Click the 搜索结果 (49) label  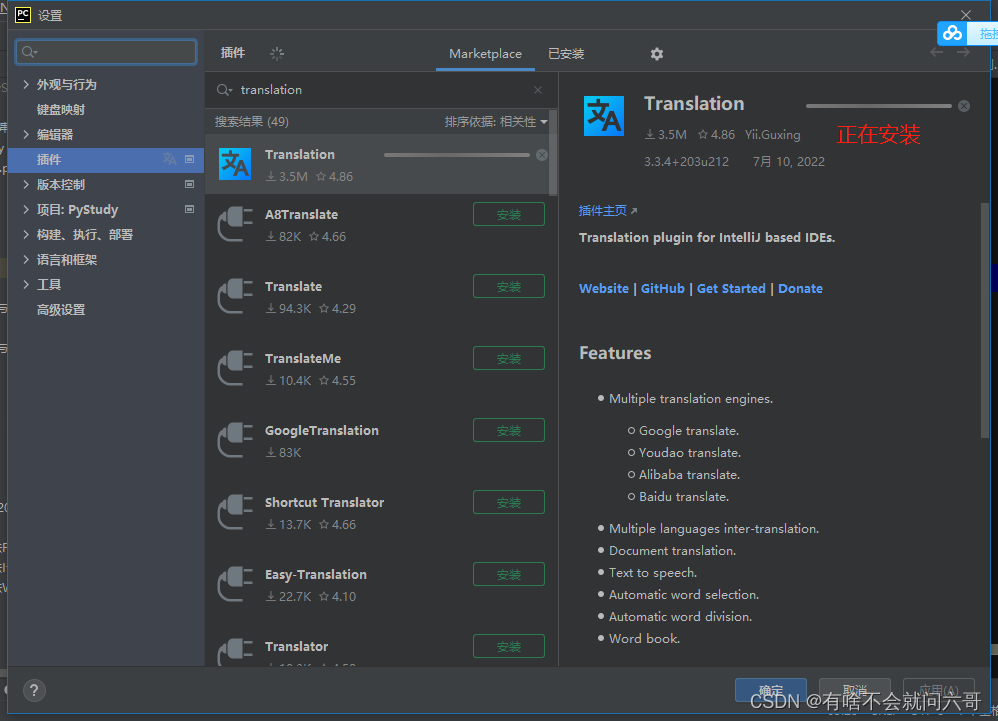tap(251, 122)
